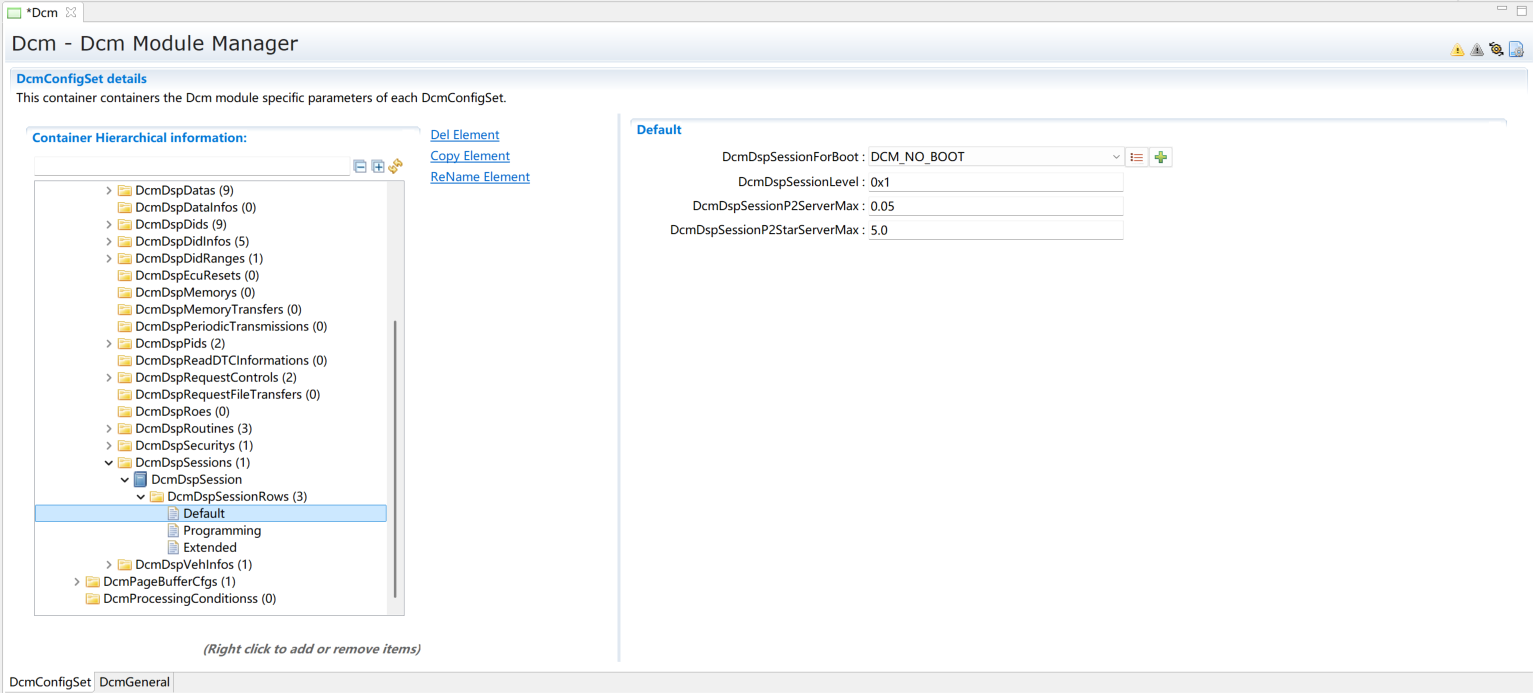Click the tree panel vertical scrollbar

point(396,460)
